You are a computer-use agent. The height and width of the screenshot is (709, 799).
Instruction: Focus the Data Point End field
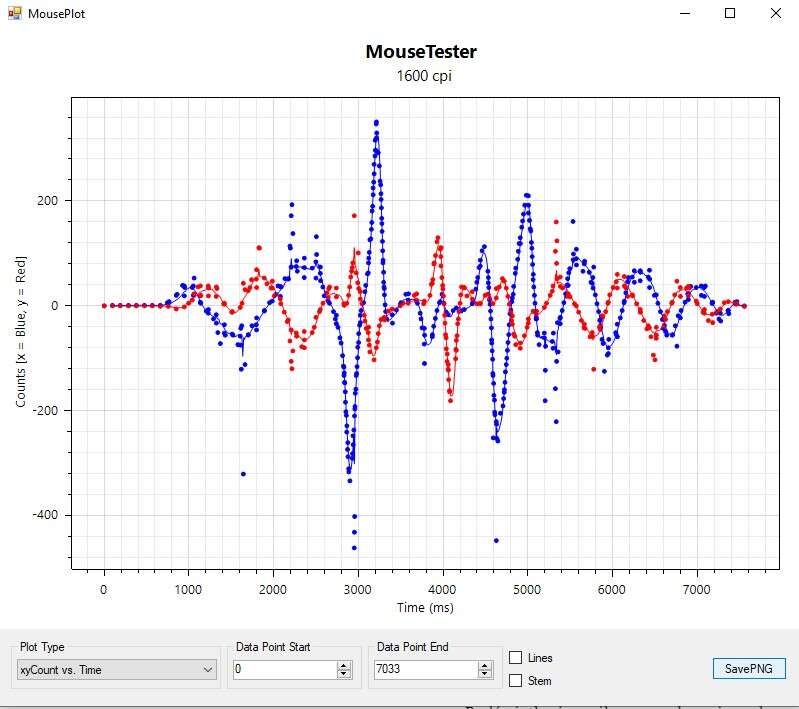(424, 670)
